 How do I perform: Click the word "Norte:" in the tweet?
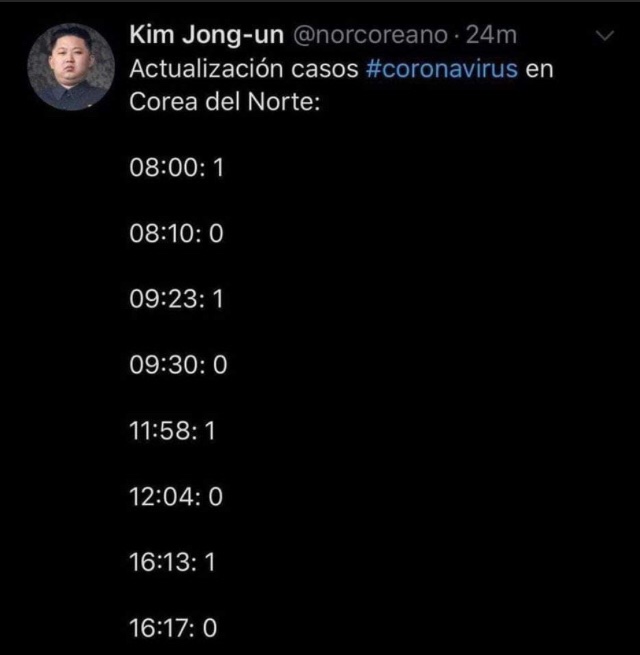click(x=285, y=104)
